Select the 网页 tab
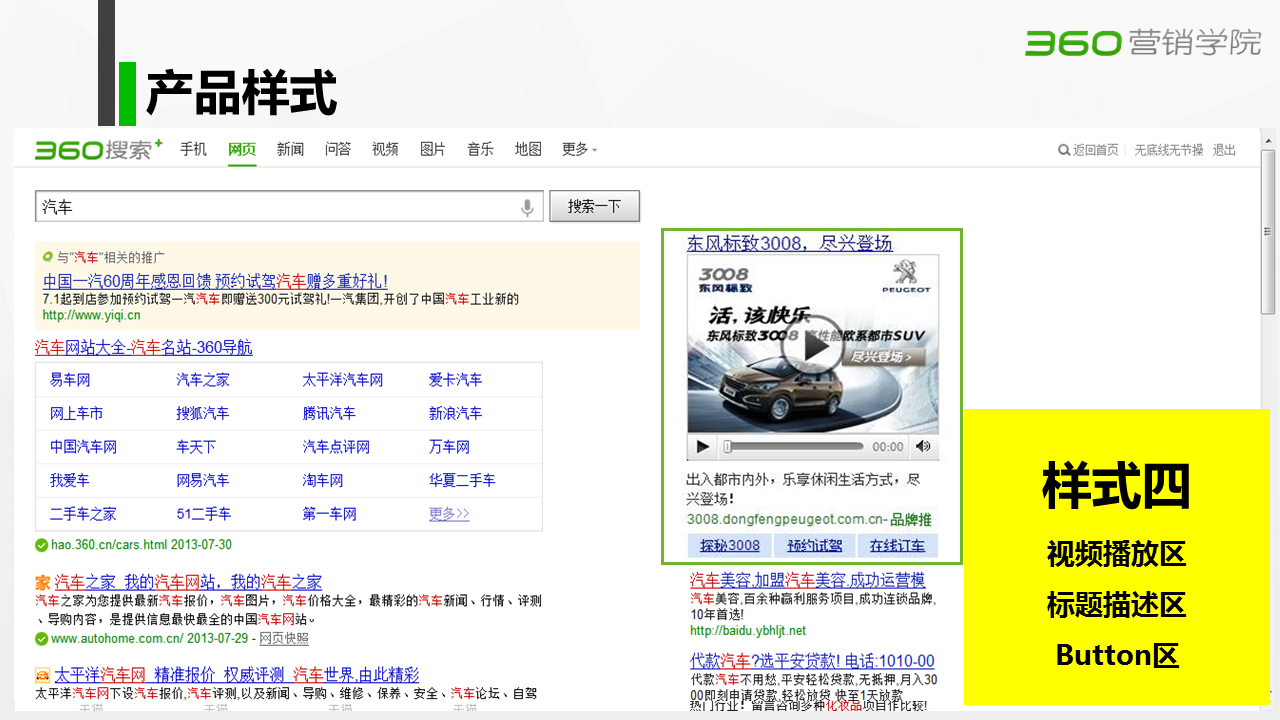 [242, 149]
